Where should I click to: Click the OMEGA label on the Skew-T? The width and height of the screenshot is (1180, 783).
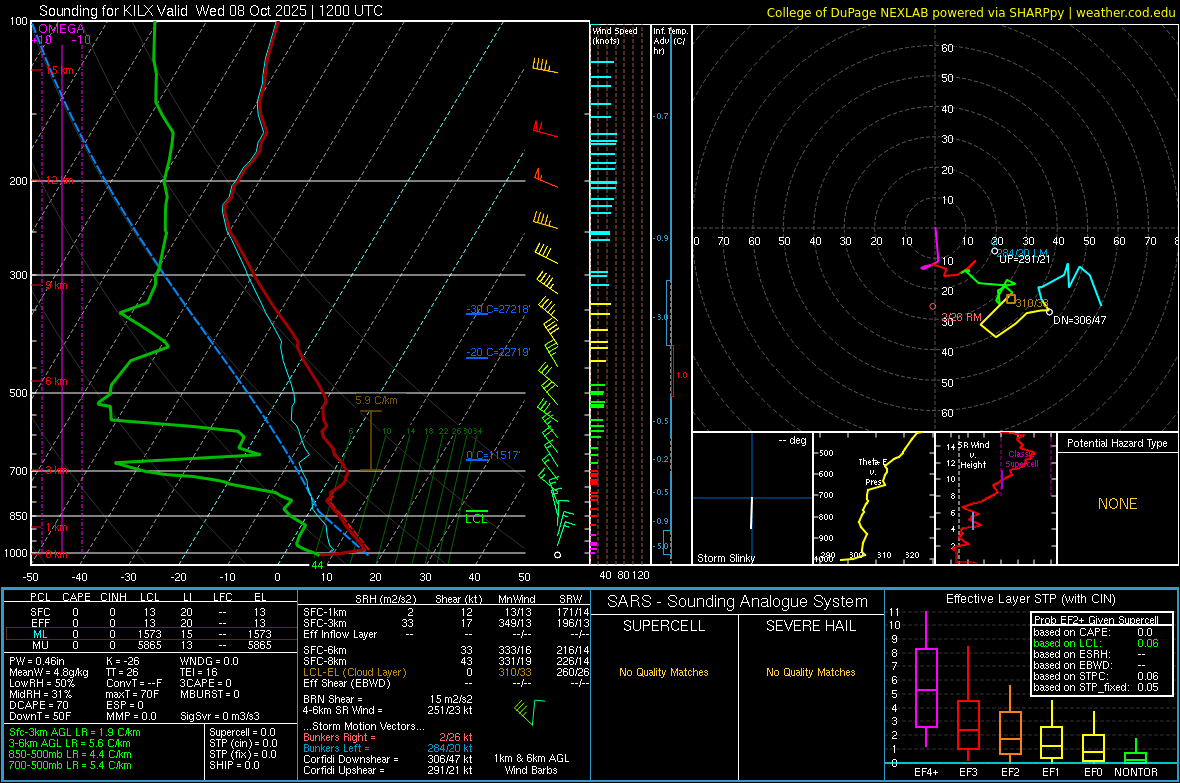pyautogui.click(x=61, y=29)
